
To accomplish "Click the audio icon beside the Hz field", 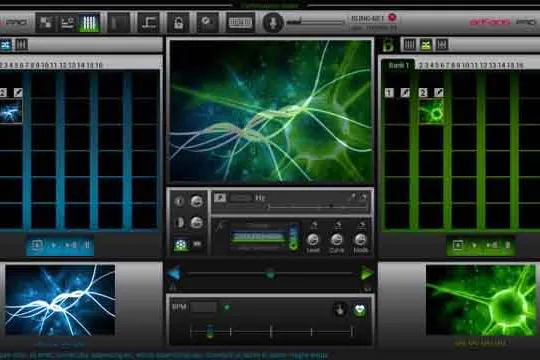I will 220,197.
